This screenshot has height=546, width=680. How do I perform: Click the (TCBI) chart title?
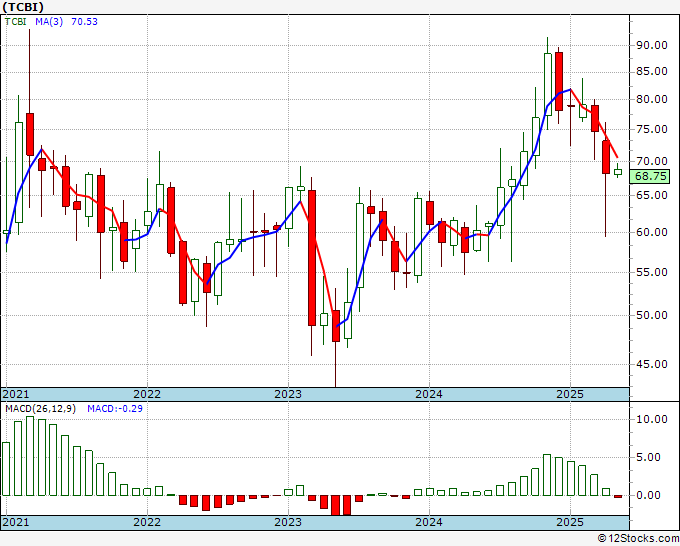click(x=23, y=7)
